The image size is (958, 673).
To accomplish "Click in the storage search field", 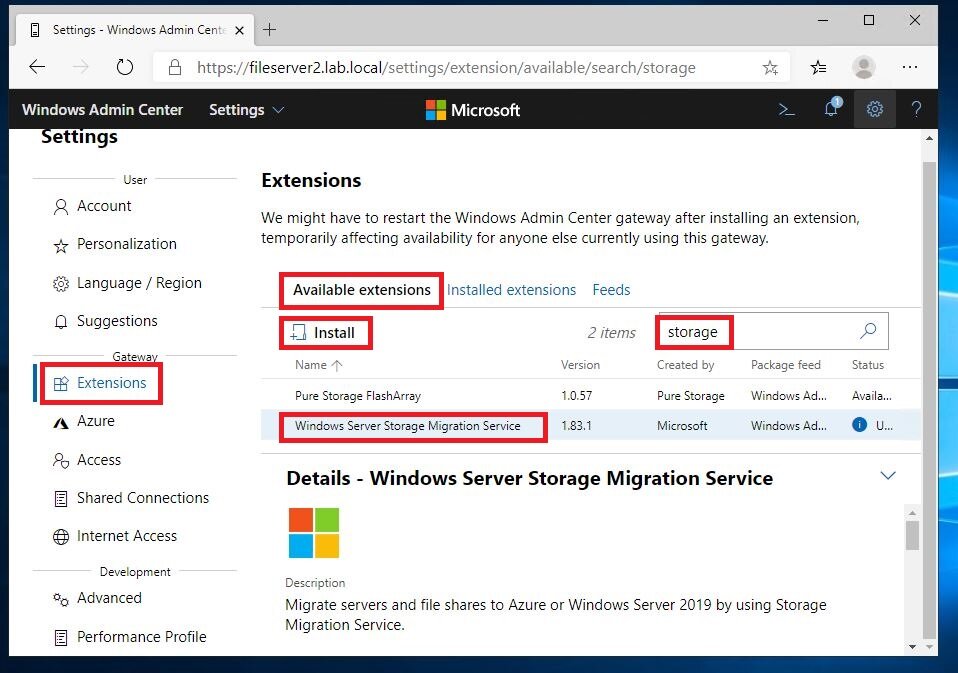I will pos(773,332).
